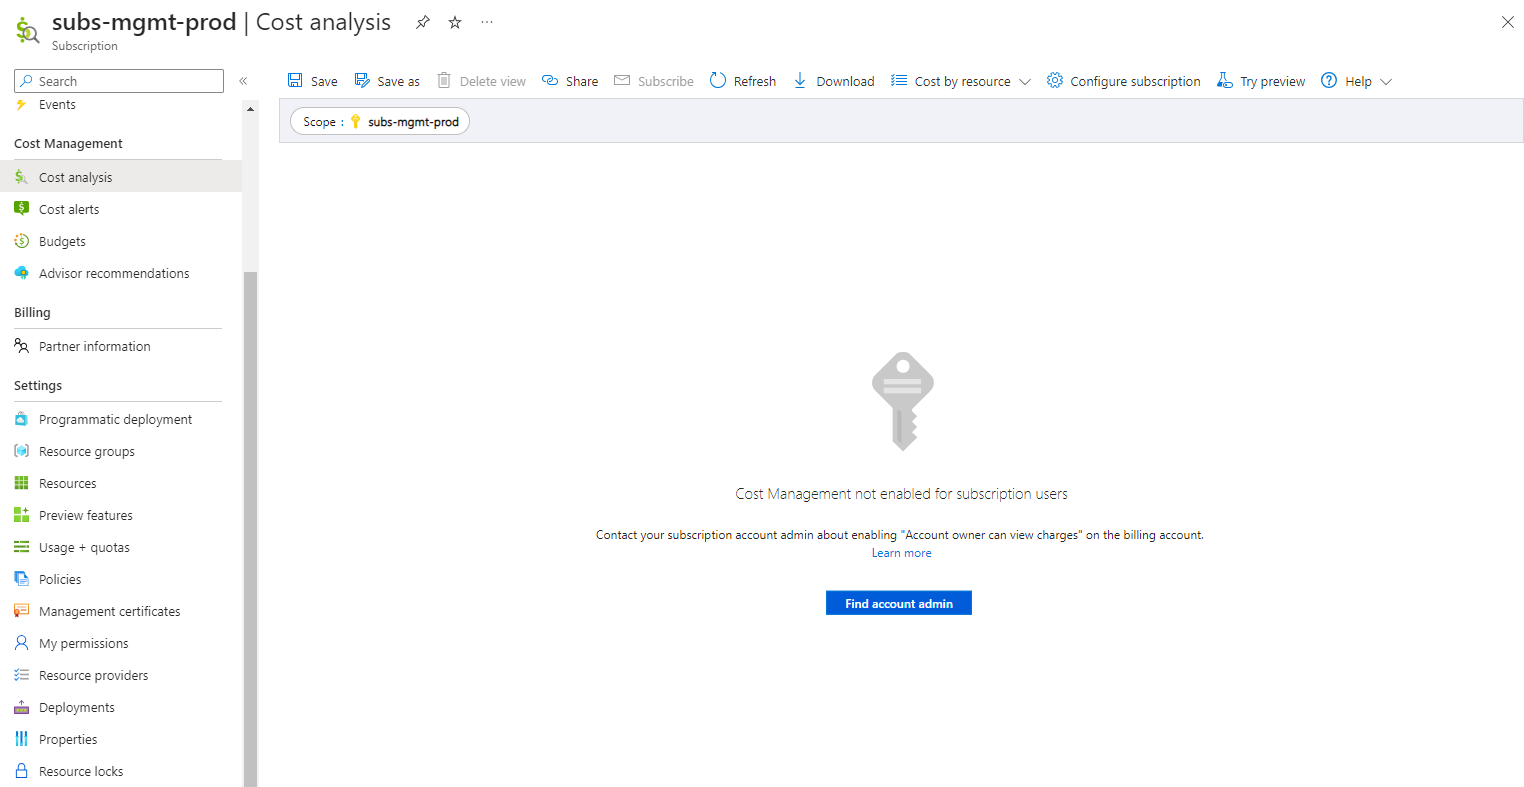
Task: Click the Preview features icon
Action: tap(21, 515)
